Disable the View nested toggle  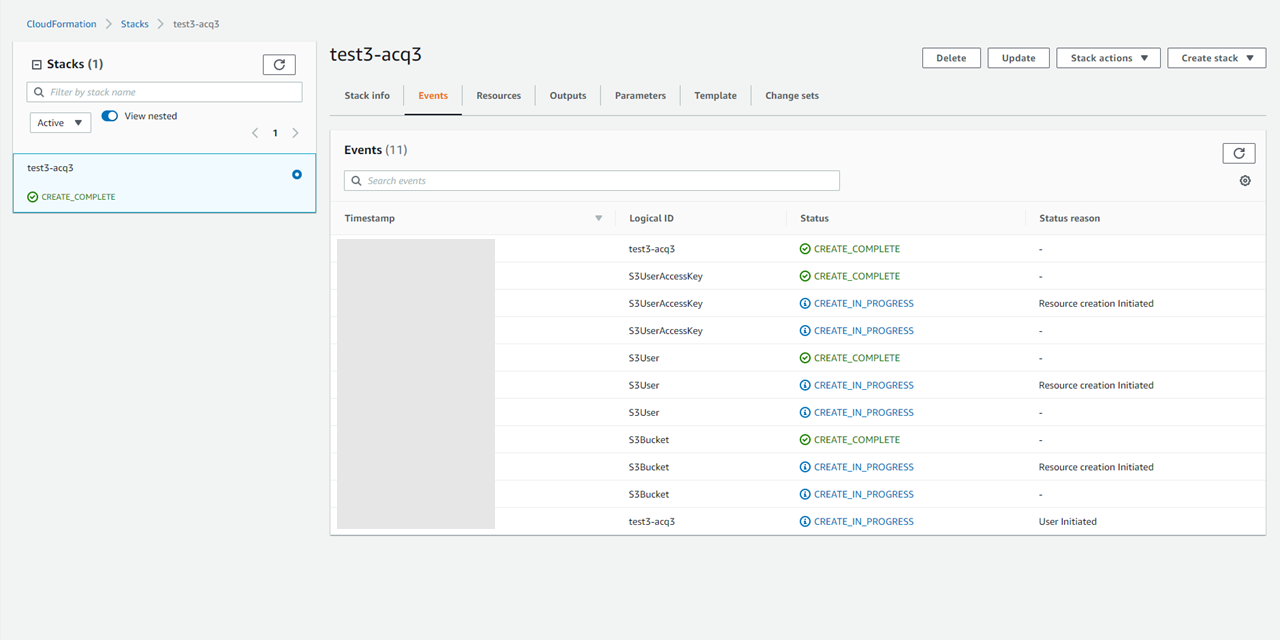coord(109,115)
